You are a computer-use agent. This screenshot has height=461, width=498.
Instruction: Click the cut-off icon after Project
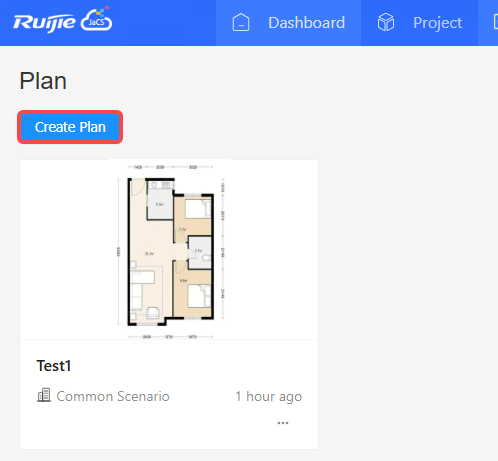tap(496, 23)
